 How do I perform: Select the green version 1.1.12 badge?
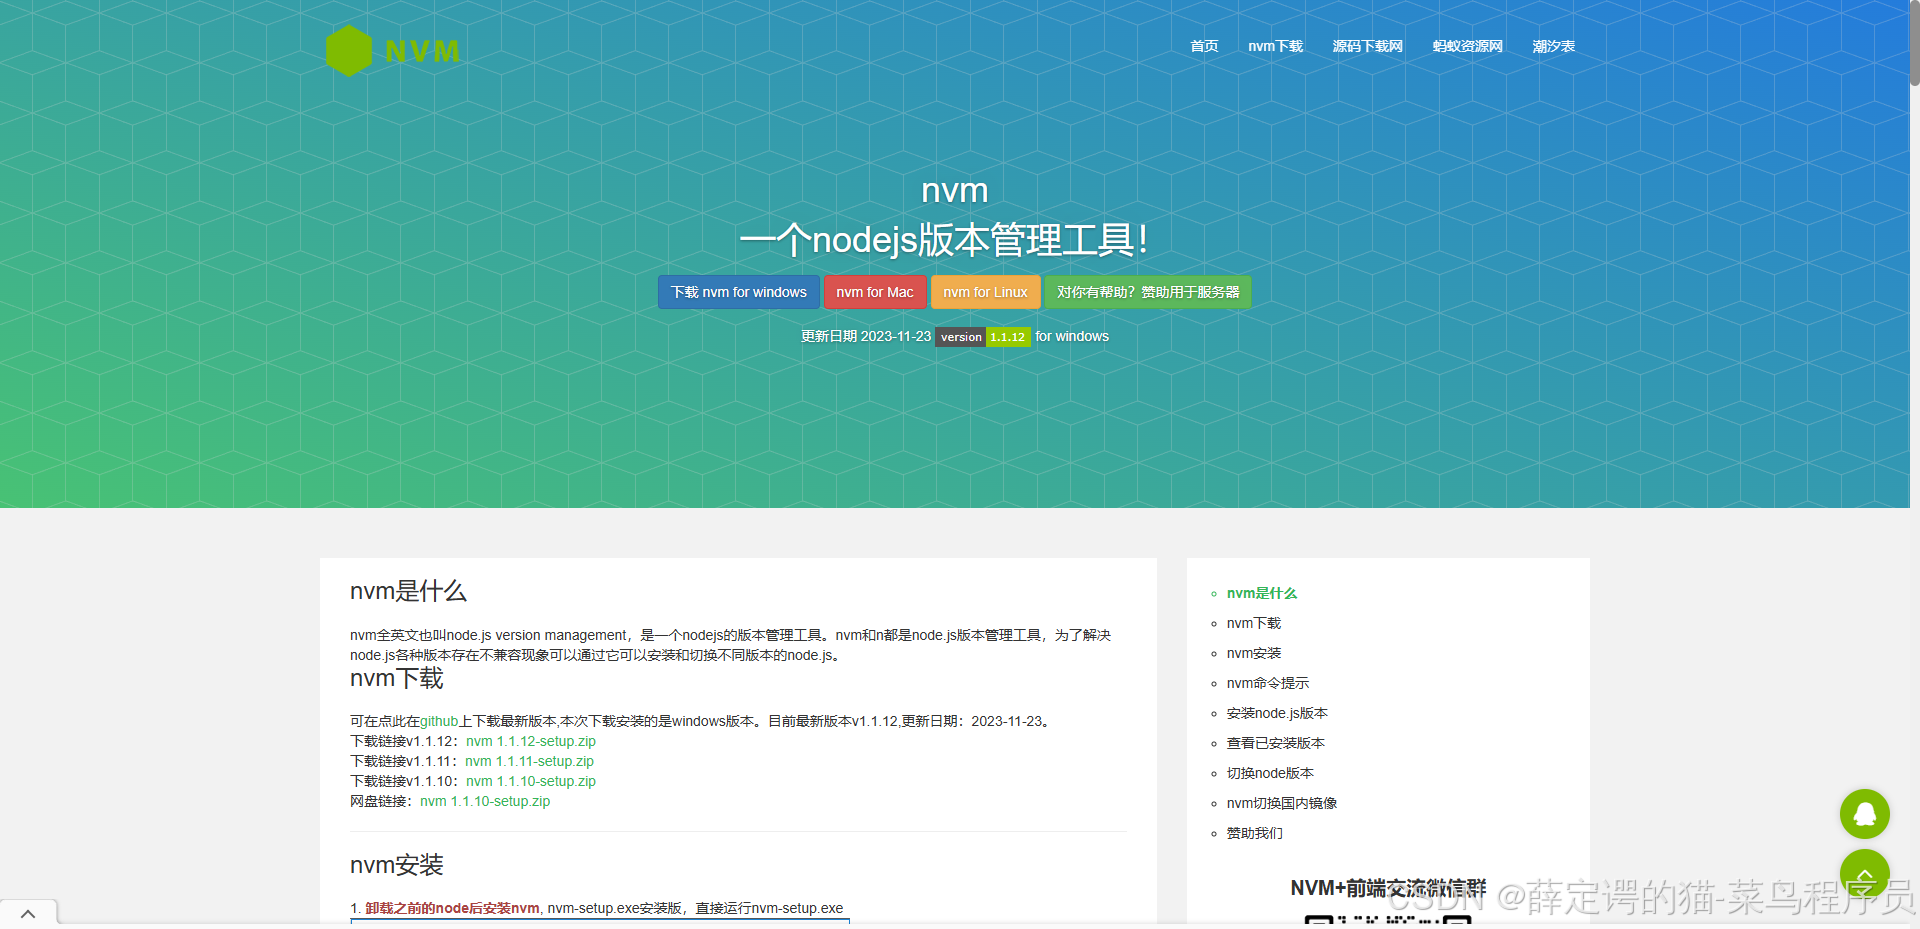[1007, 337]
